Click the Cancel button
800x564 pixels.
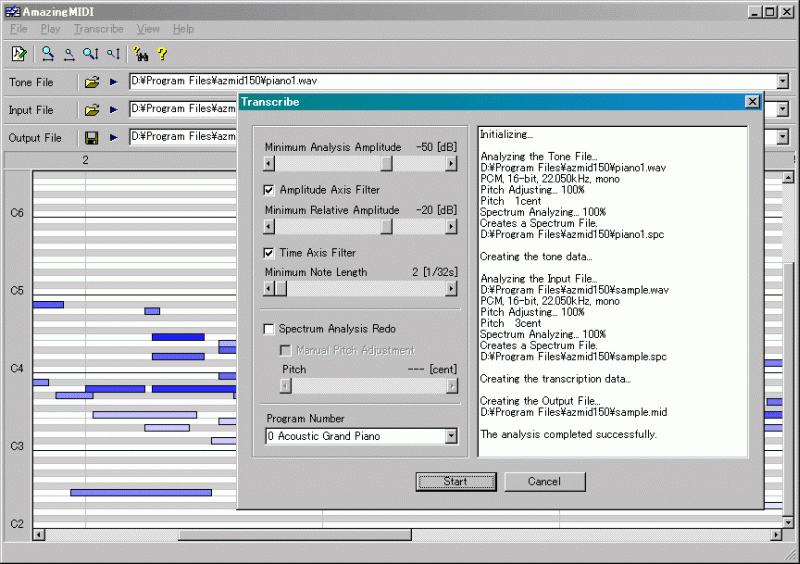point(544,481)
